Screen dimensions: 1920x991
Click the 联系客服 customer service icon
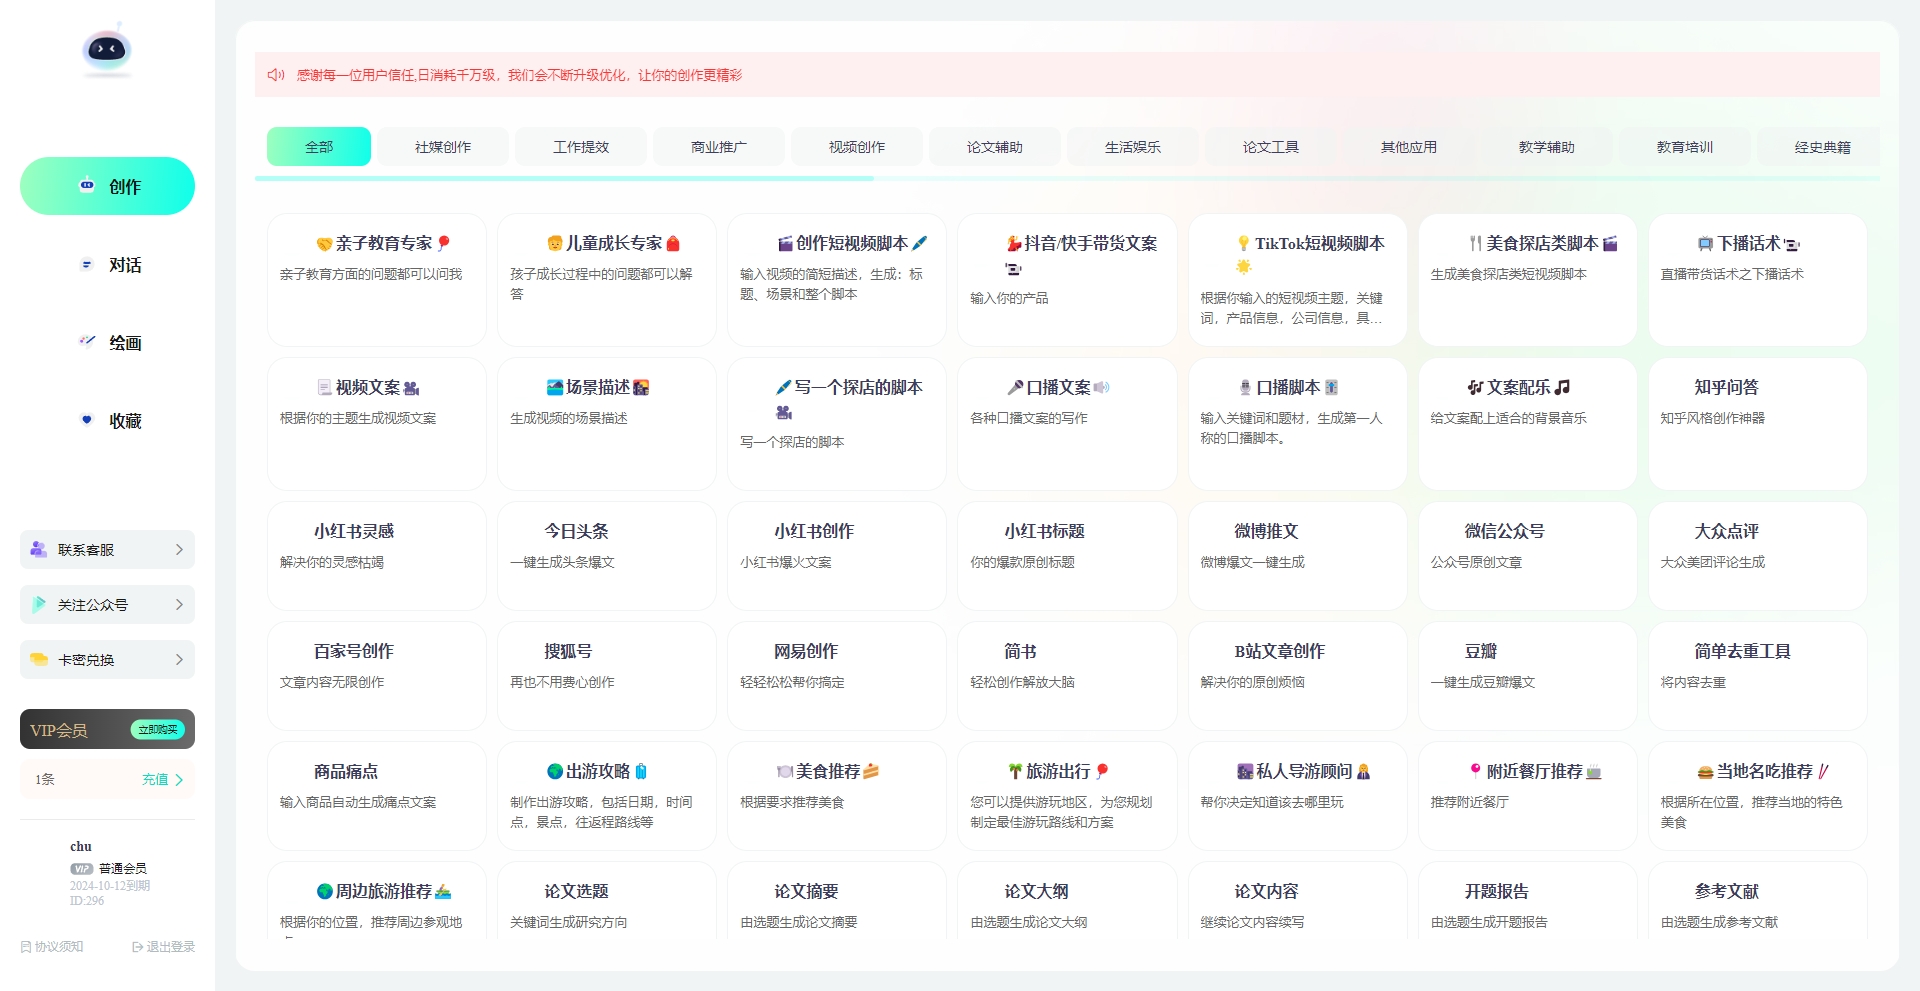[37, 549]
